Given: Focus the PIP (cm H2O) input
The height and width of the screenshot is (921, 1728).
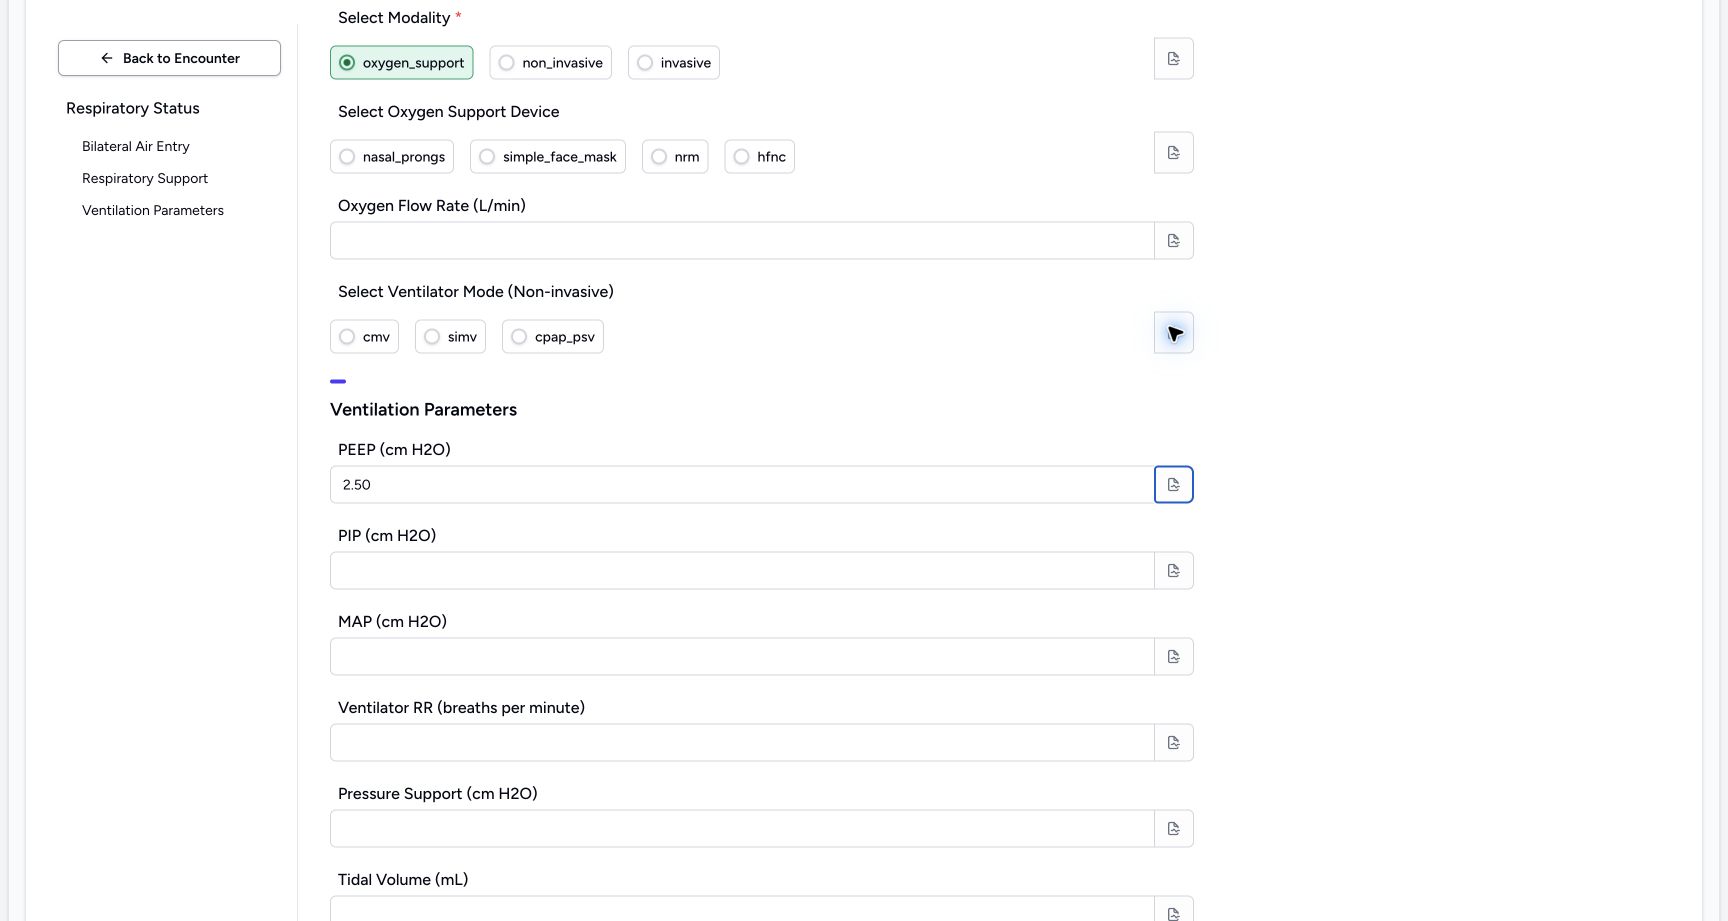Looking at the screenshot, I should pos(742,571).
